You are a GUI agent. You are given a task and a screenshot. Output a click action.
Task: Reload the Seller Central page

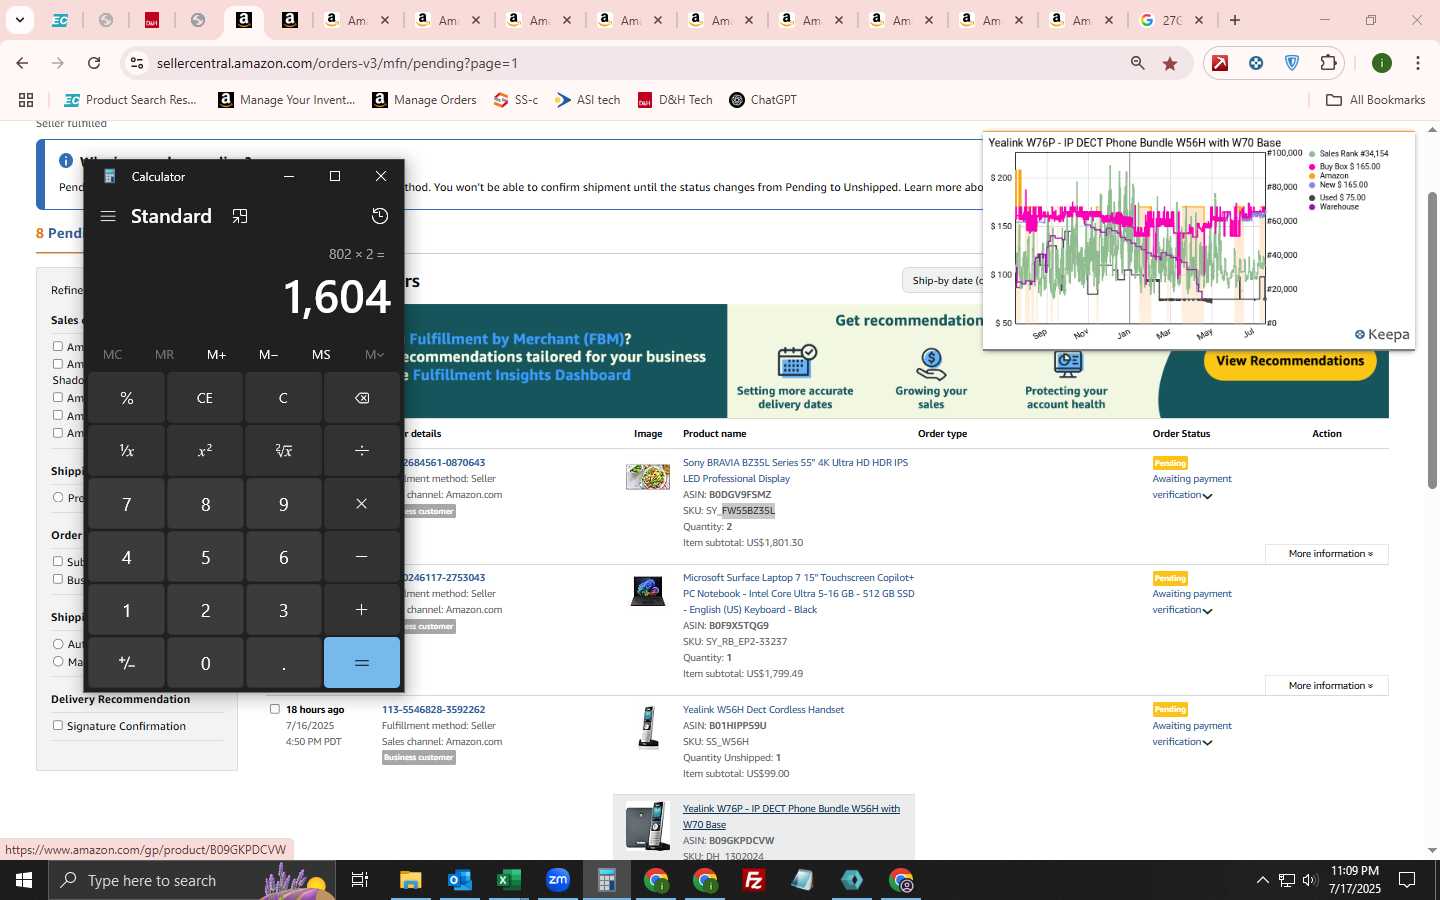point(94,63)
